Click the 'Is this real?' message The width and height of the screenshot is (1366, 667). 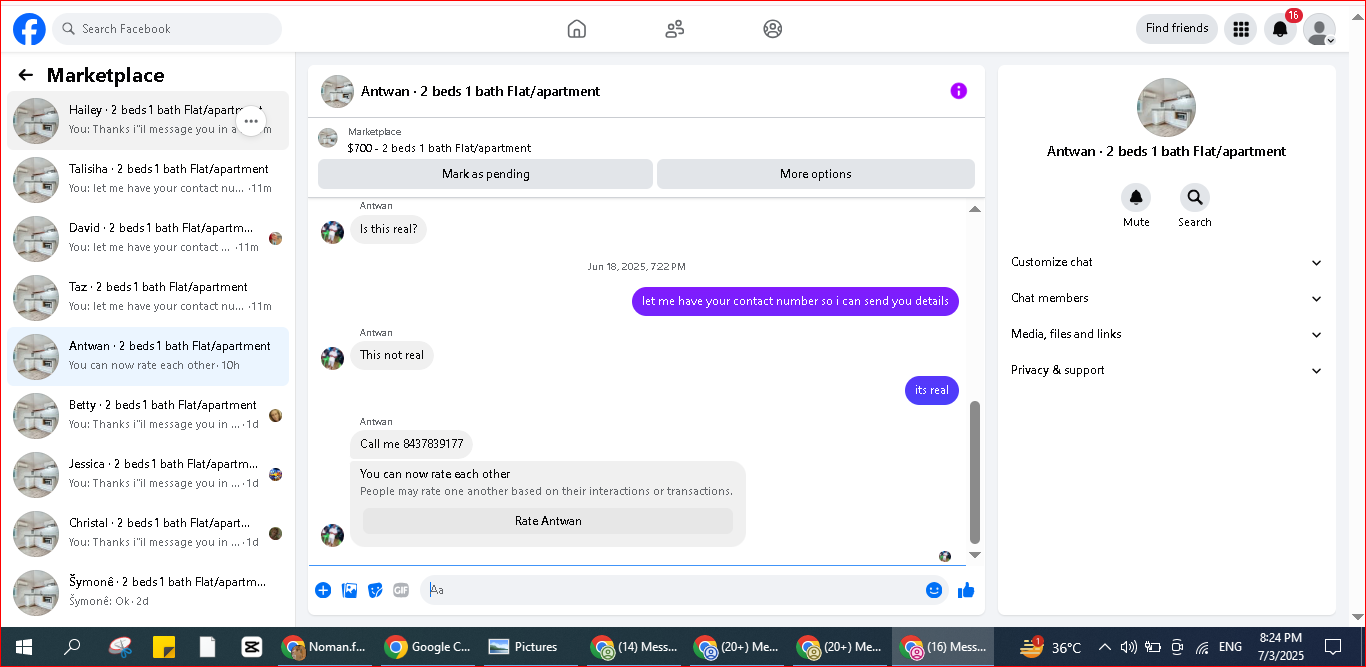(x=389, y=229)
